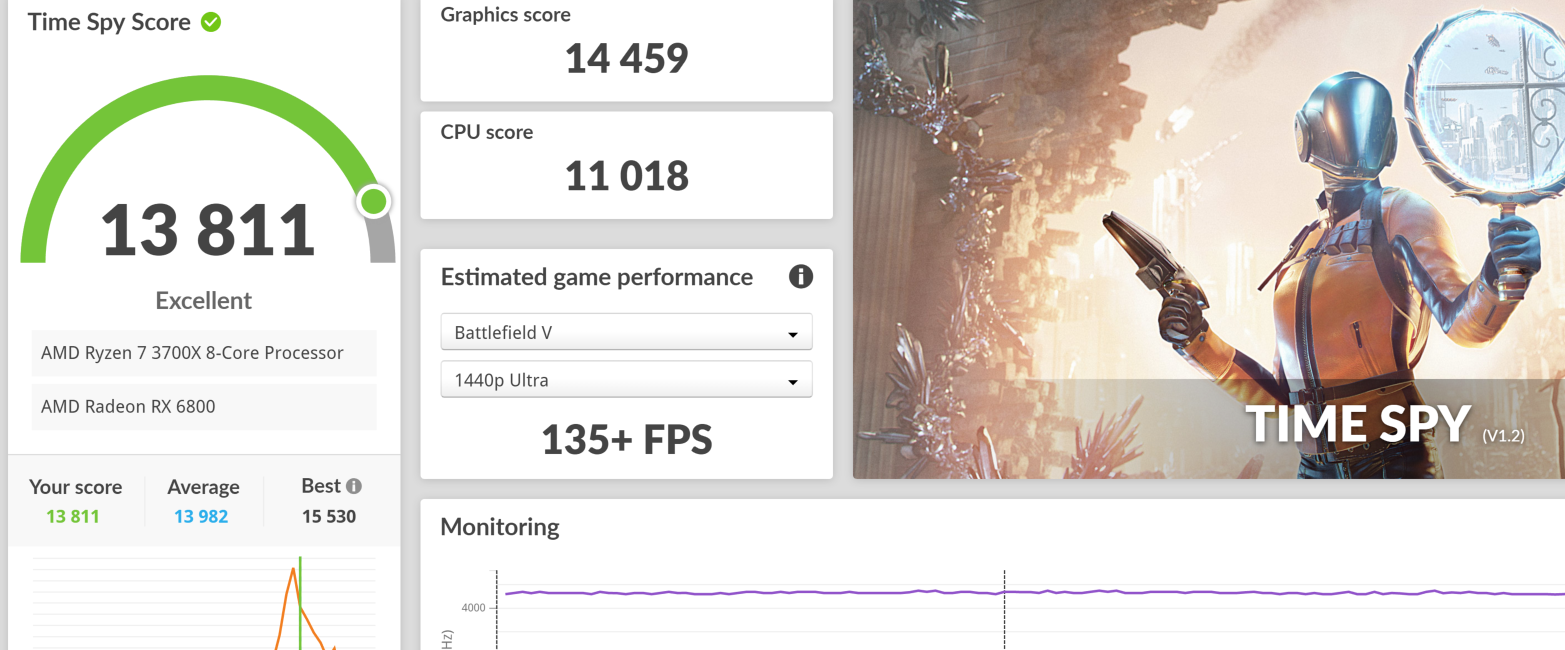
Task: Click the purple frequency line in Monitoring chart
Action: 1035,593
